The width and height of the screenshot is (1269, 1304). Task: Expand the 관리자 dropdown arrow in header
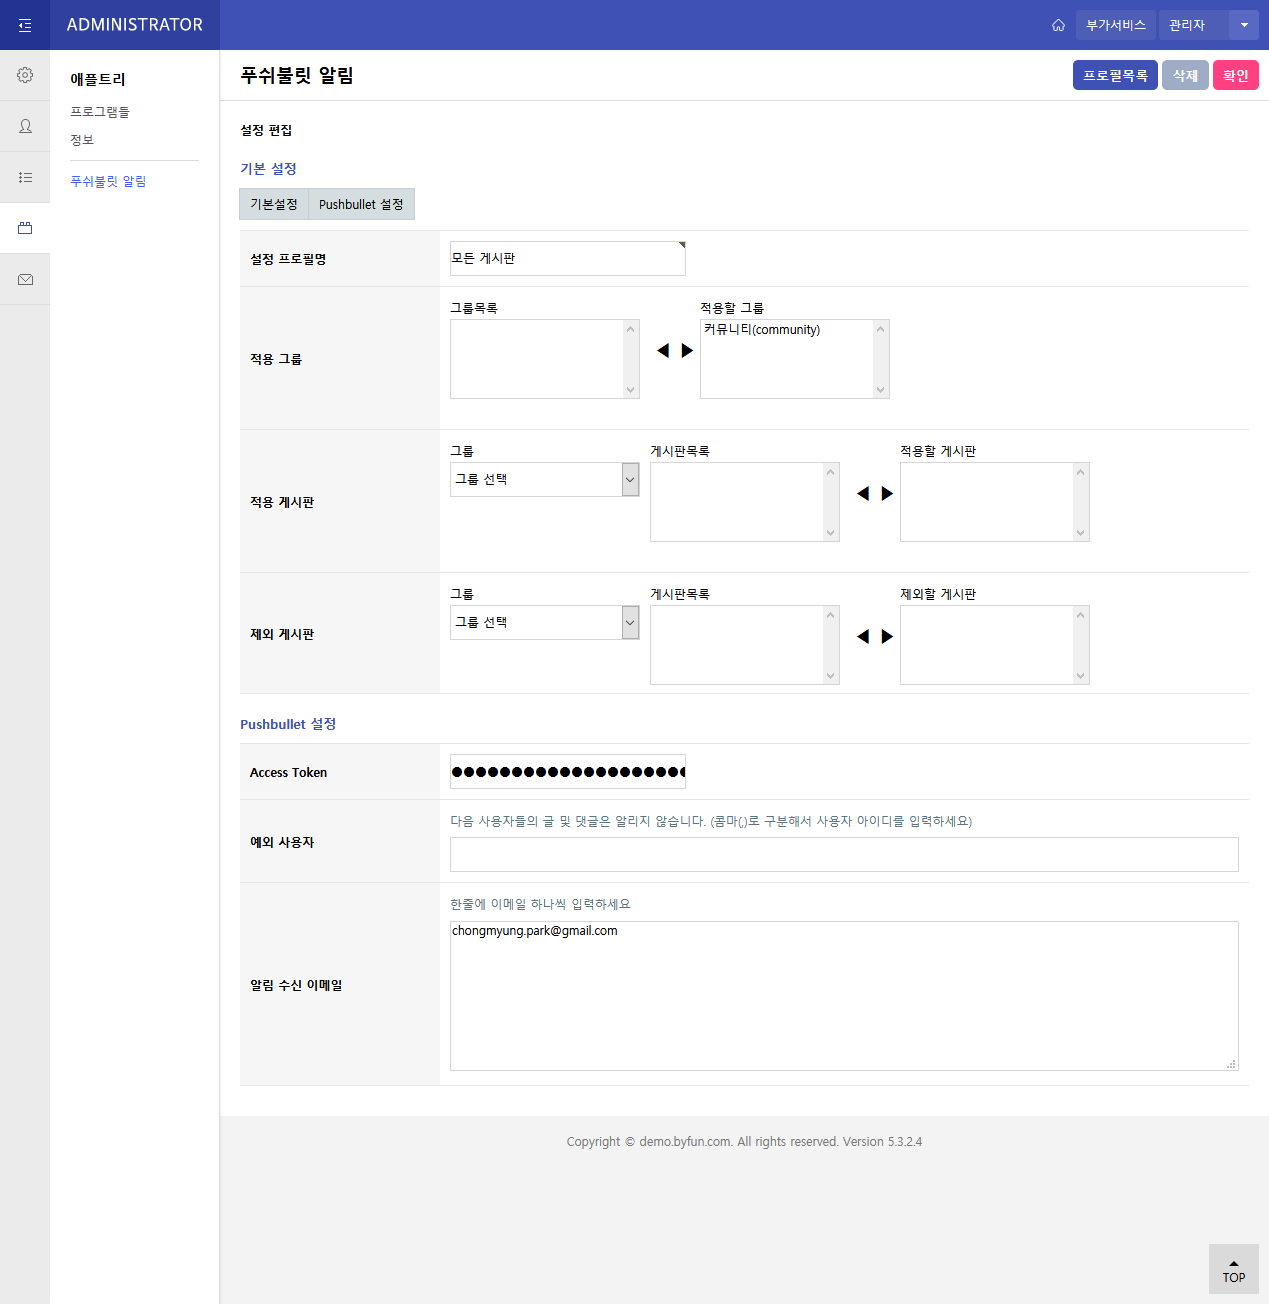pyautogui.click(x=1244, y=25)
